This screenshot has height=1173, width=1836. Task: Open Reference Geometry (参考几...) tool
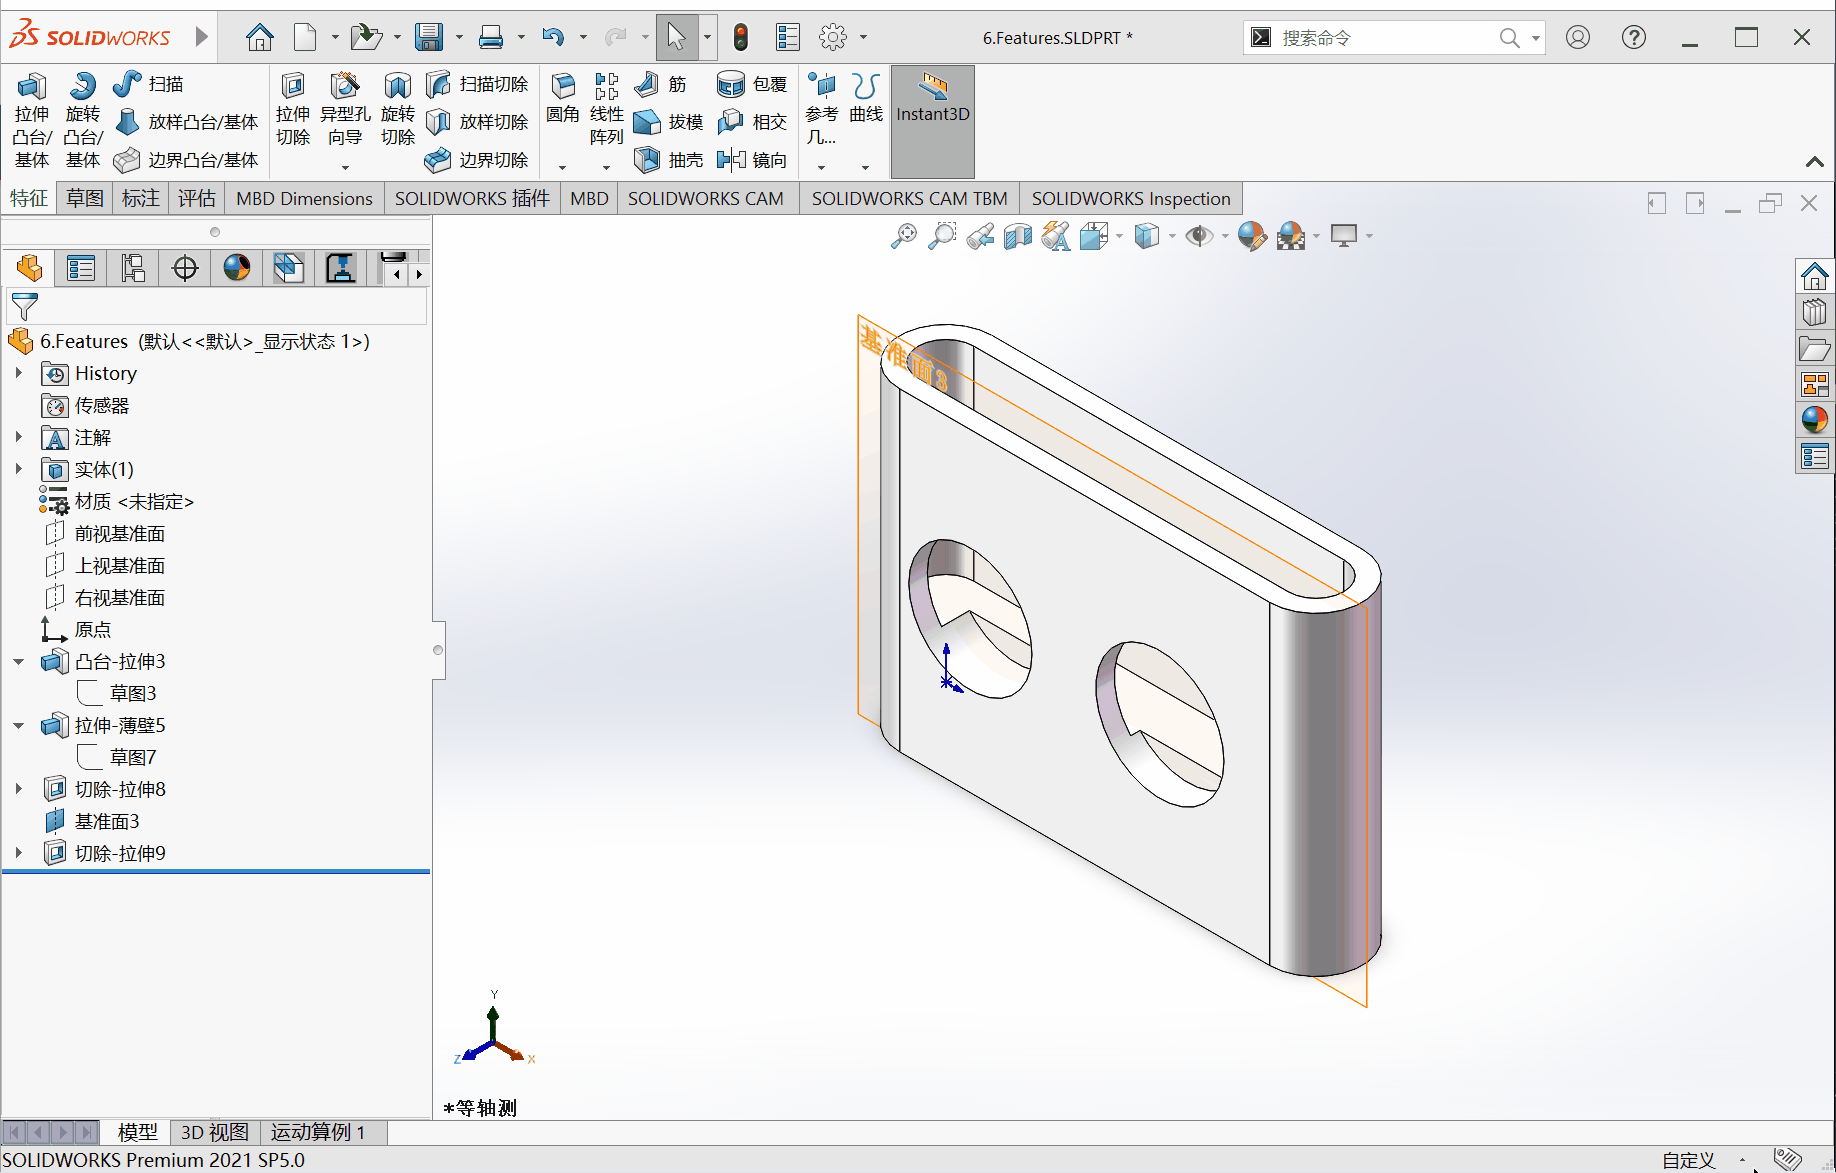(x=822, y=110)
